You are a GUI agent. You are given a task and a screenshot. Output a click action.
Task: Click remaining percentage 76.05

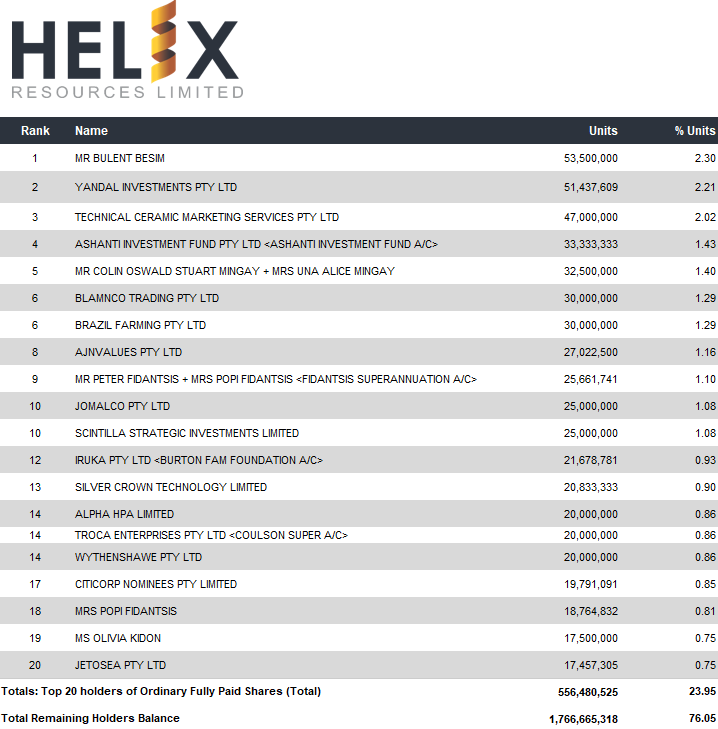(x=702, y=718)
